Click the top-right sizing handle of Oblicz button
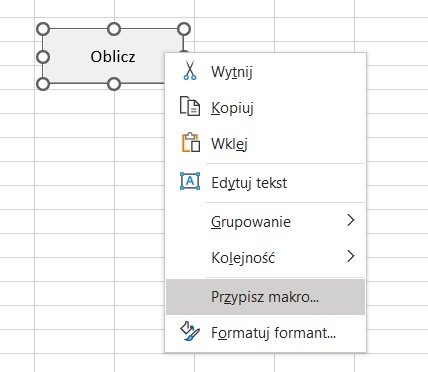 point(184,29)
